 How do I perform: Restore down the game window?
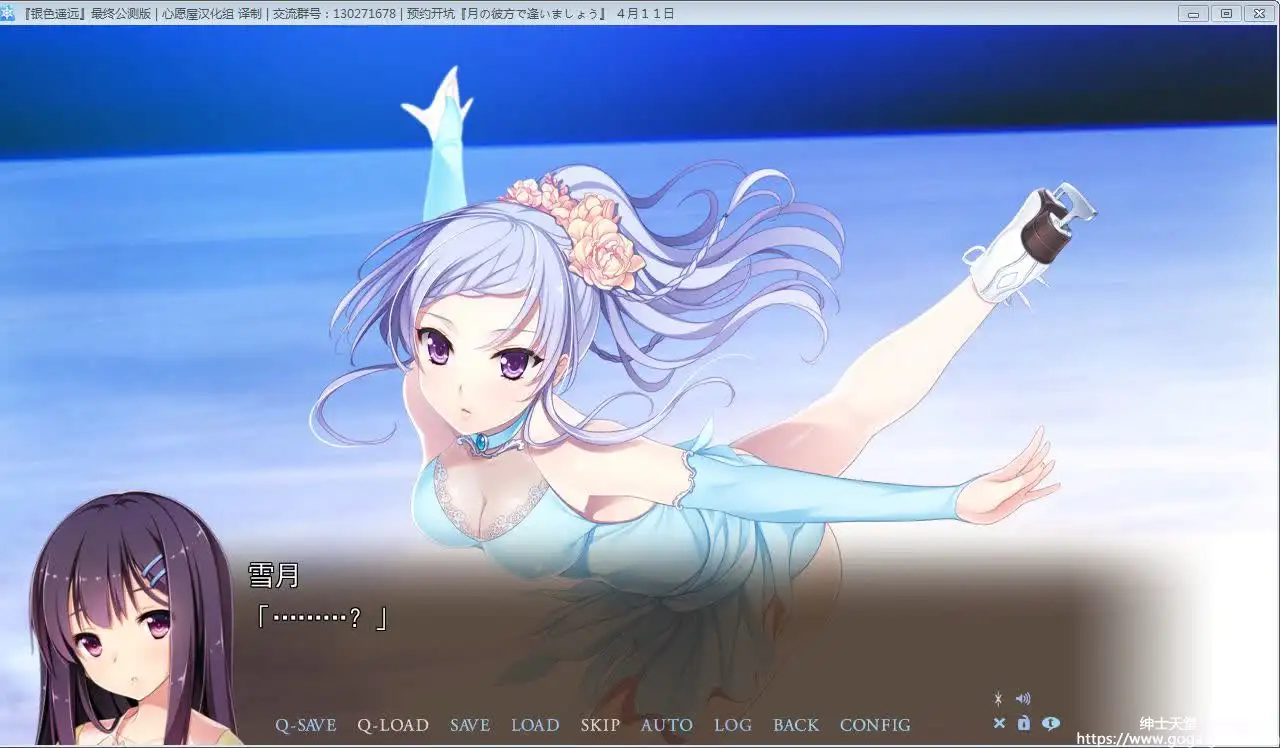pos(1225,13)
